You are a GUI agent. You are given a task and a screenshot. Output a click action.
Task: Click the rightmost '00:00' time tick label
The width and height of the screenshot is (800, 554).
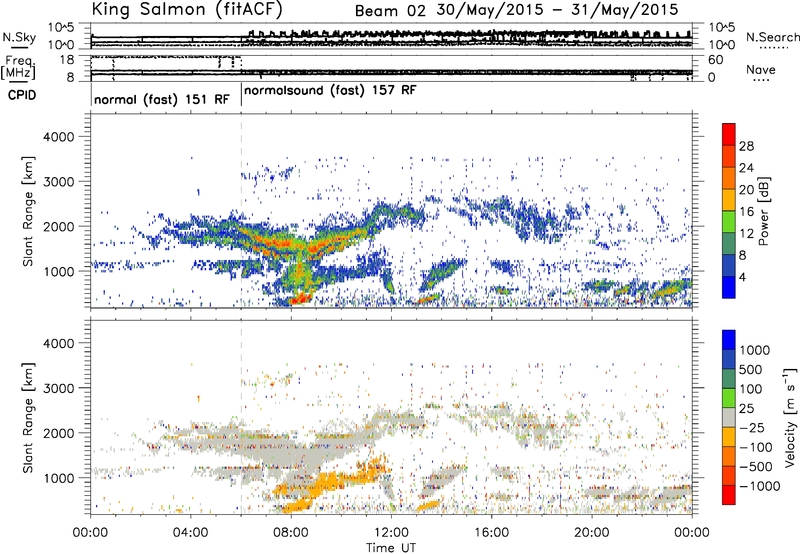[x=692, y=533]
